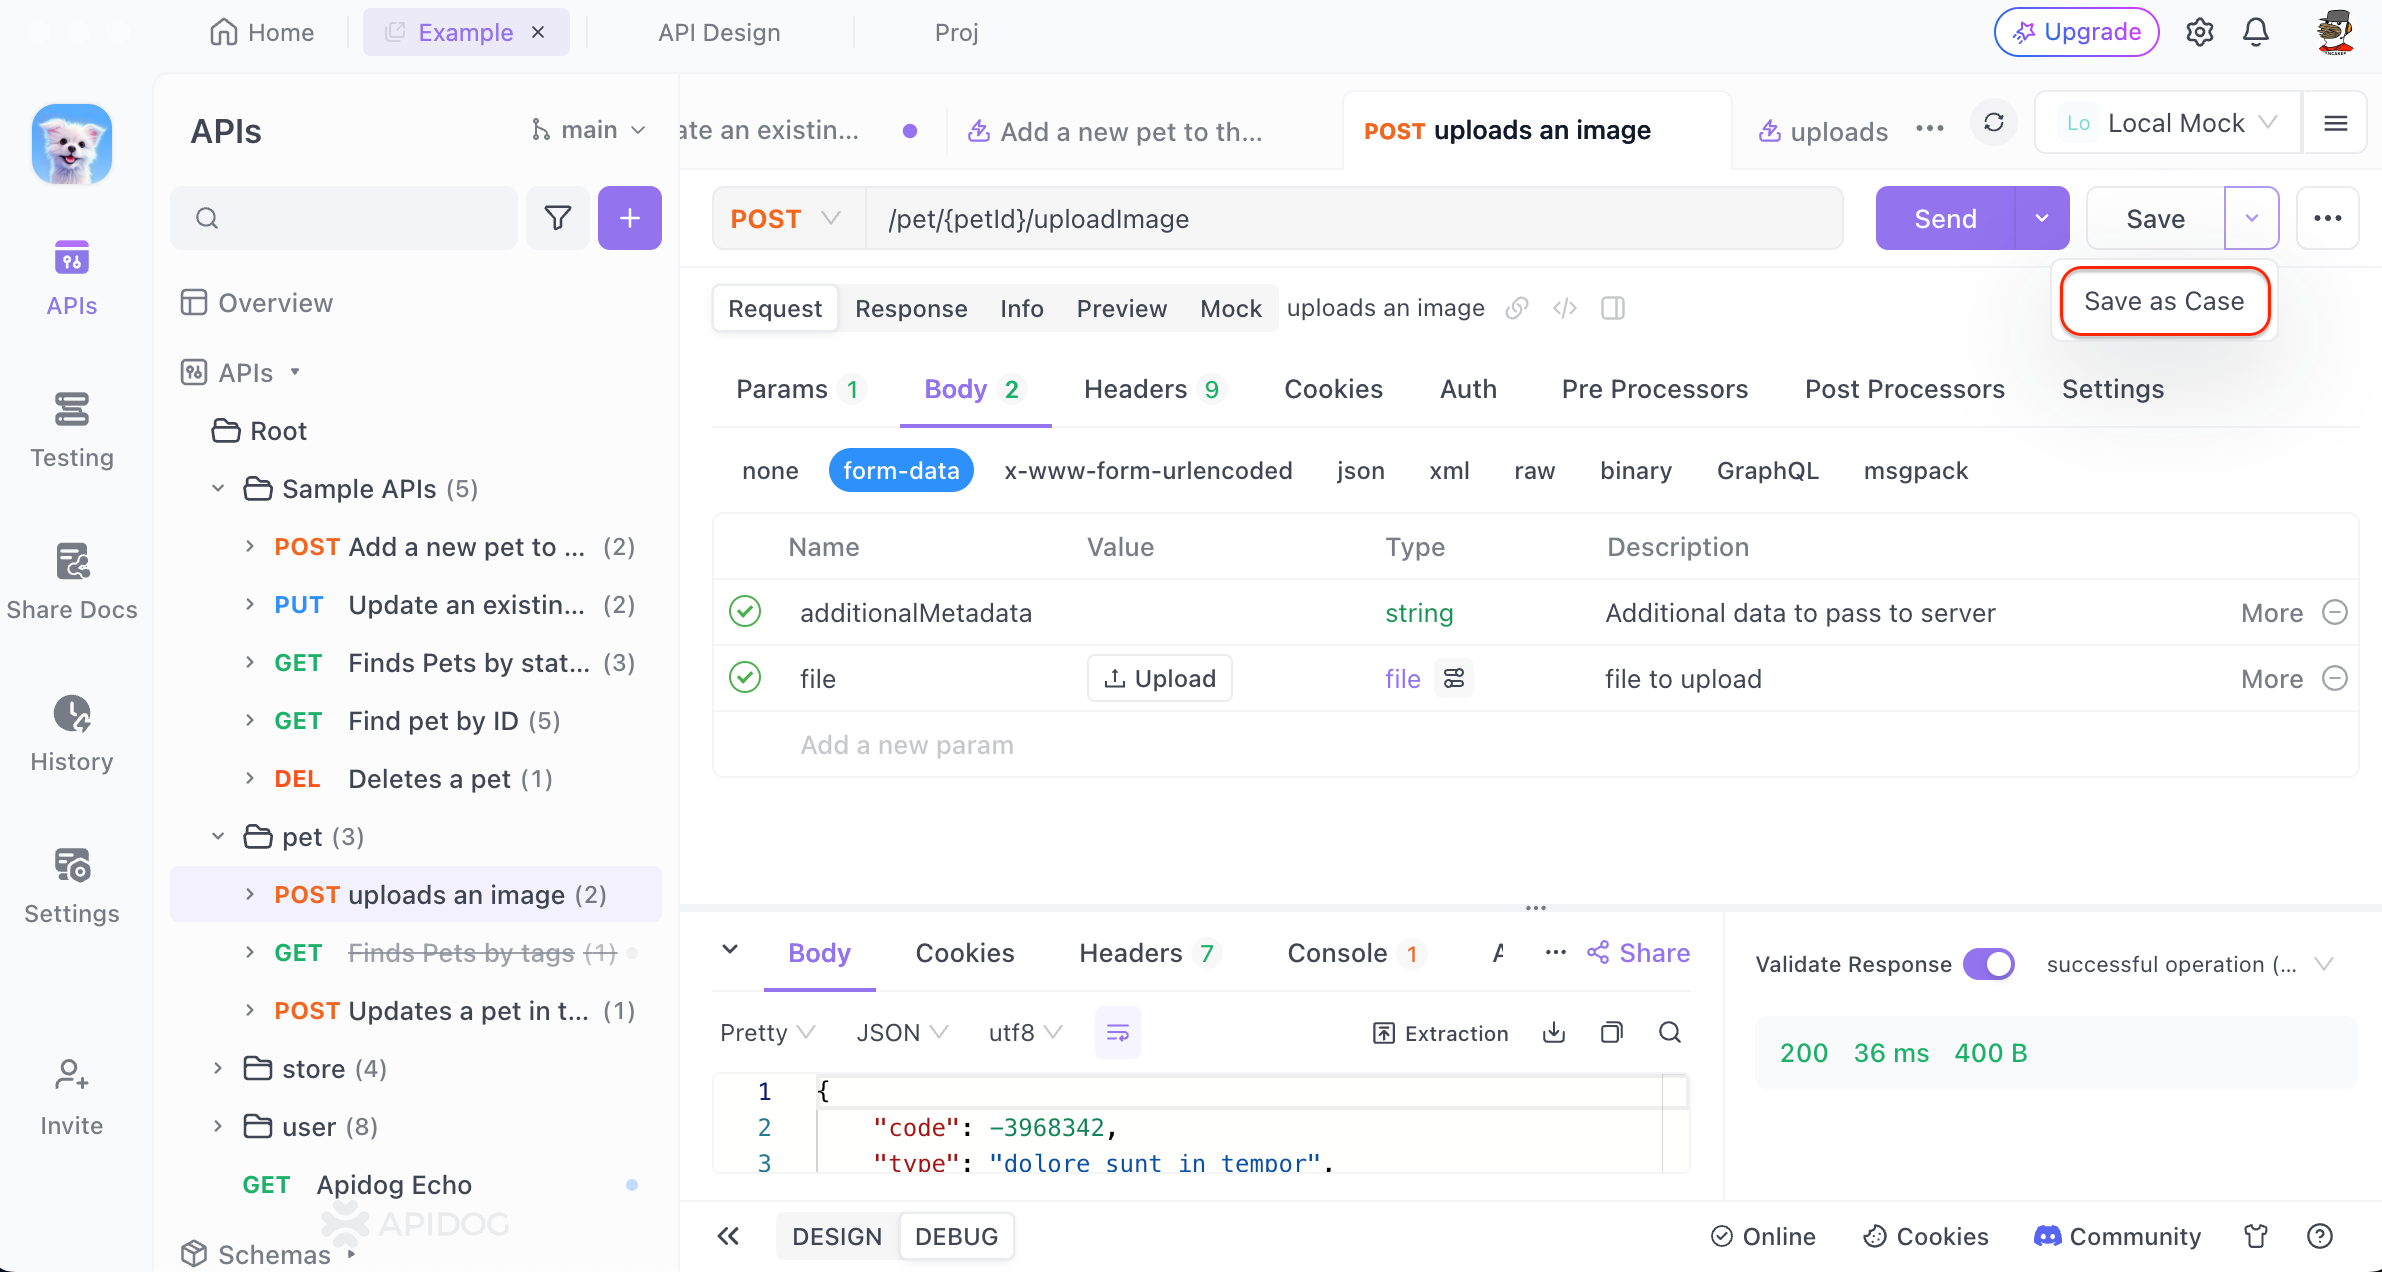2382x1272 pixels.
Task: Toggle word wrap in response body
Action: coord(1118,1033)
